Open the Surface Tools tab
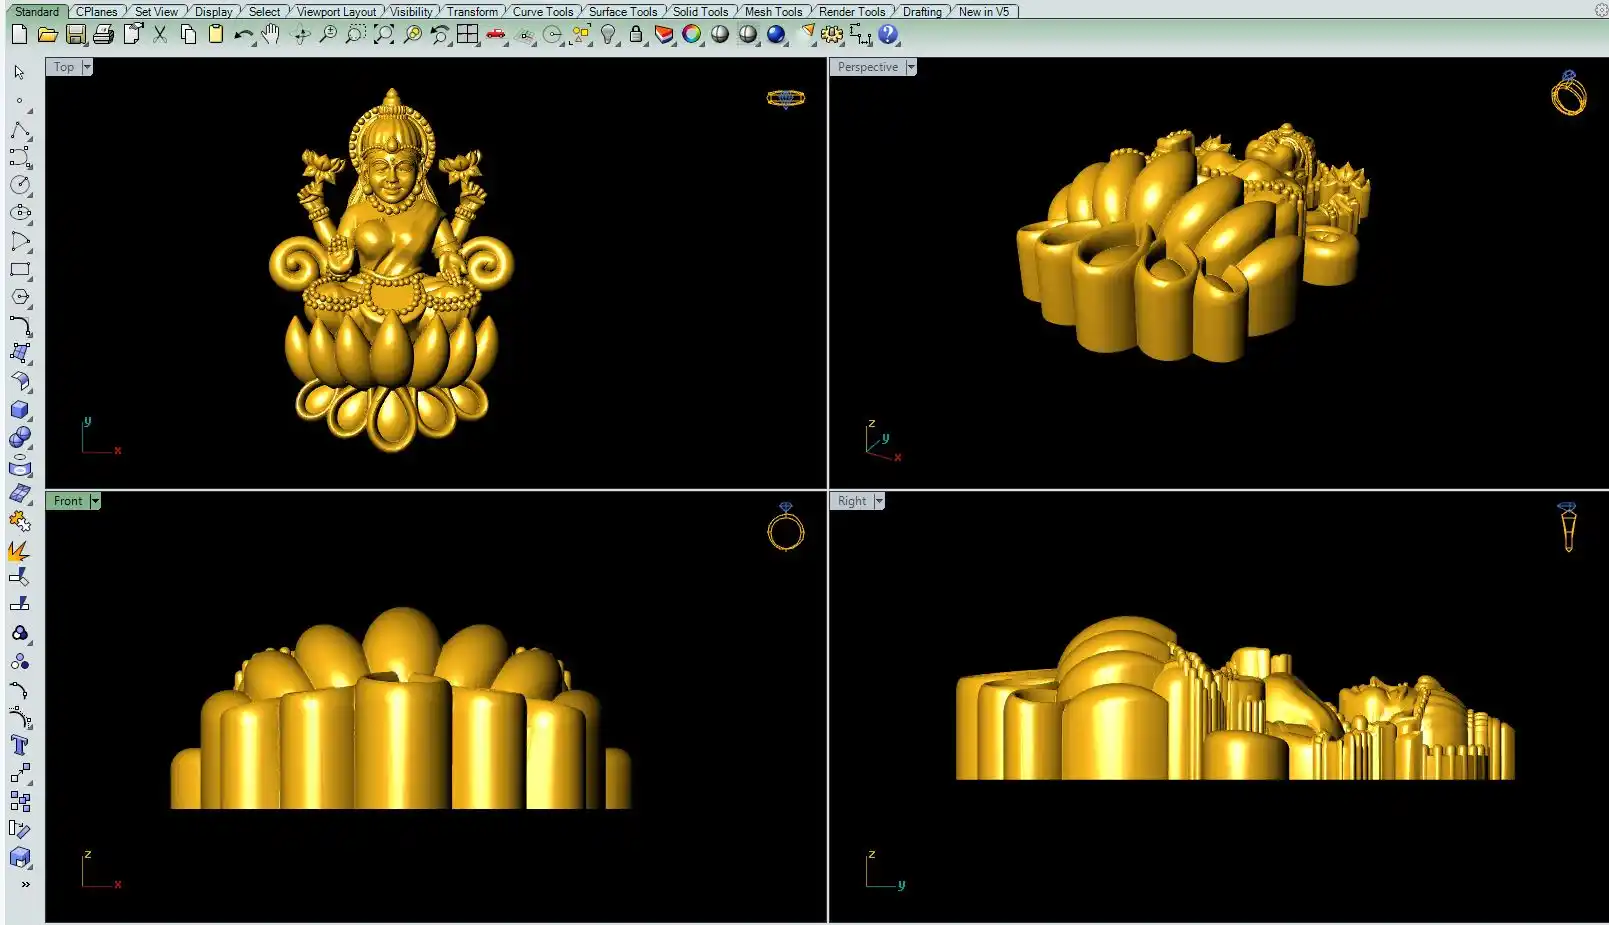This screenshot has width=1609, height=925. (622, 12)
